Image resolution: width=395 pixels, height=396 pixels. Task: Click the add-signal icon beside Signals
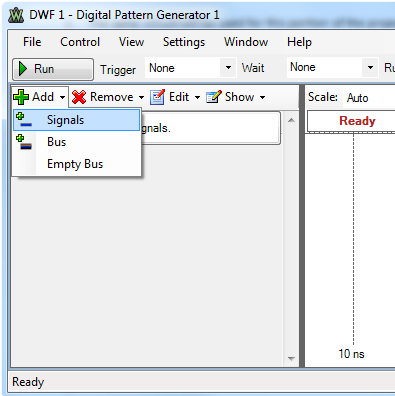click(24, 120)
